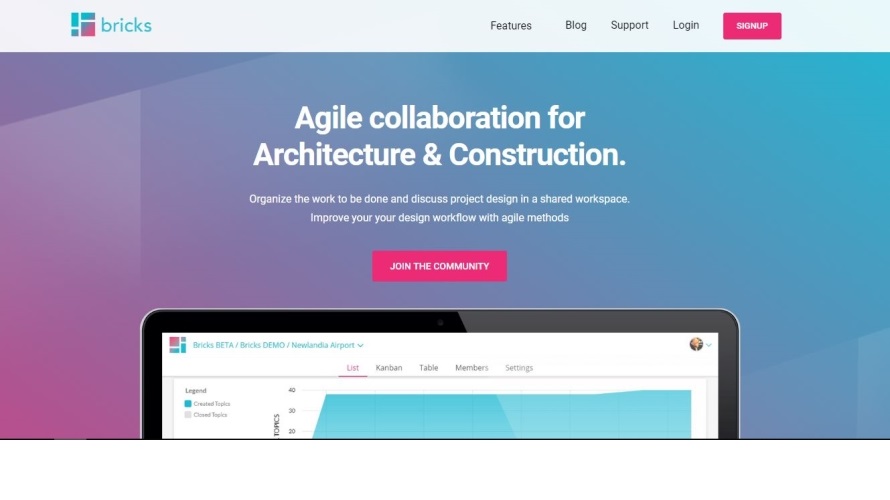Switch to the Kanban tab

pos(389,368)
